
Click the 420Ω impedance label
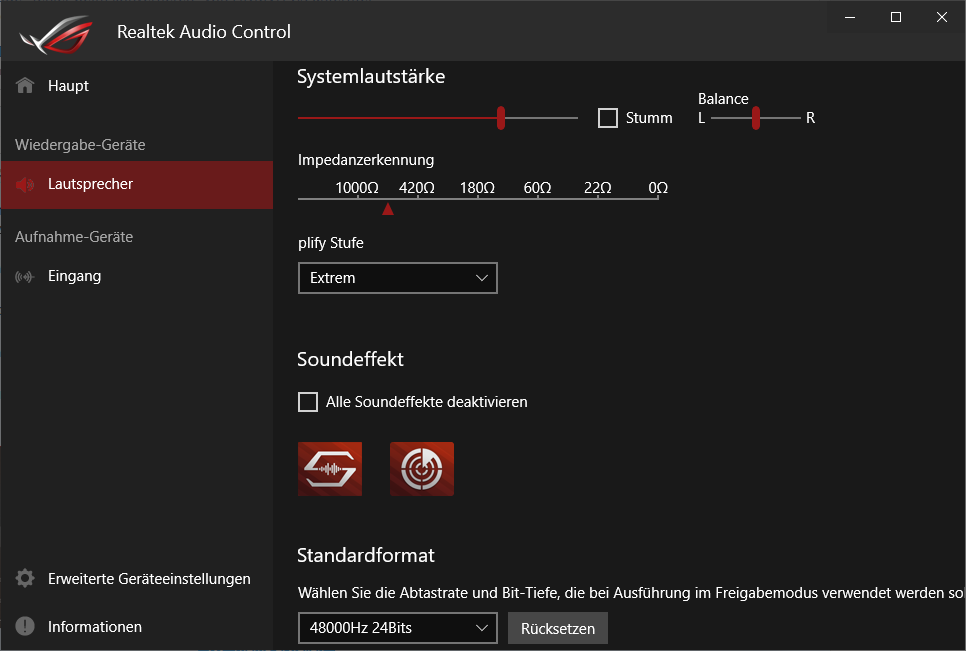[416, 188]
